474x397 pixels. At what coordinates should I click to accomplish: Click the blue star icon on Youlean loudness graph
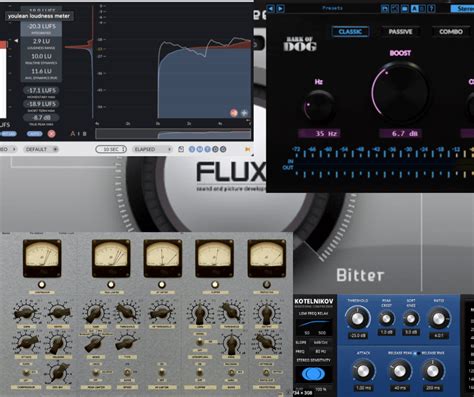(x=244, y=113)
